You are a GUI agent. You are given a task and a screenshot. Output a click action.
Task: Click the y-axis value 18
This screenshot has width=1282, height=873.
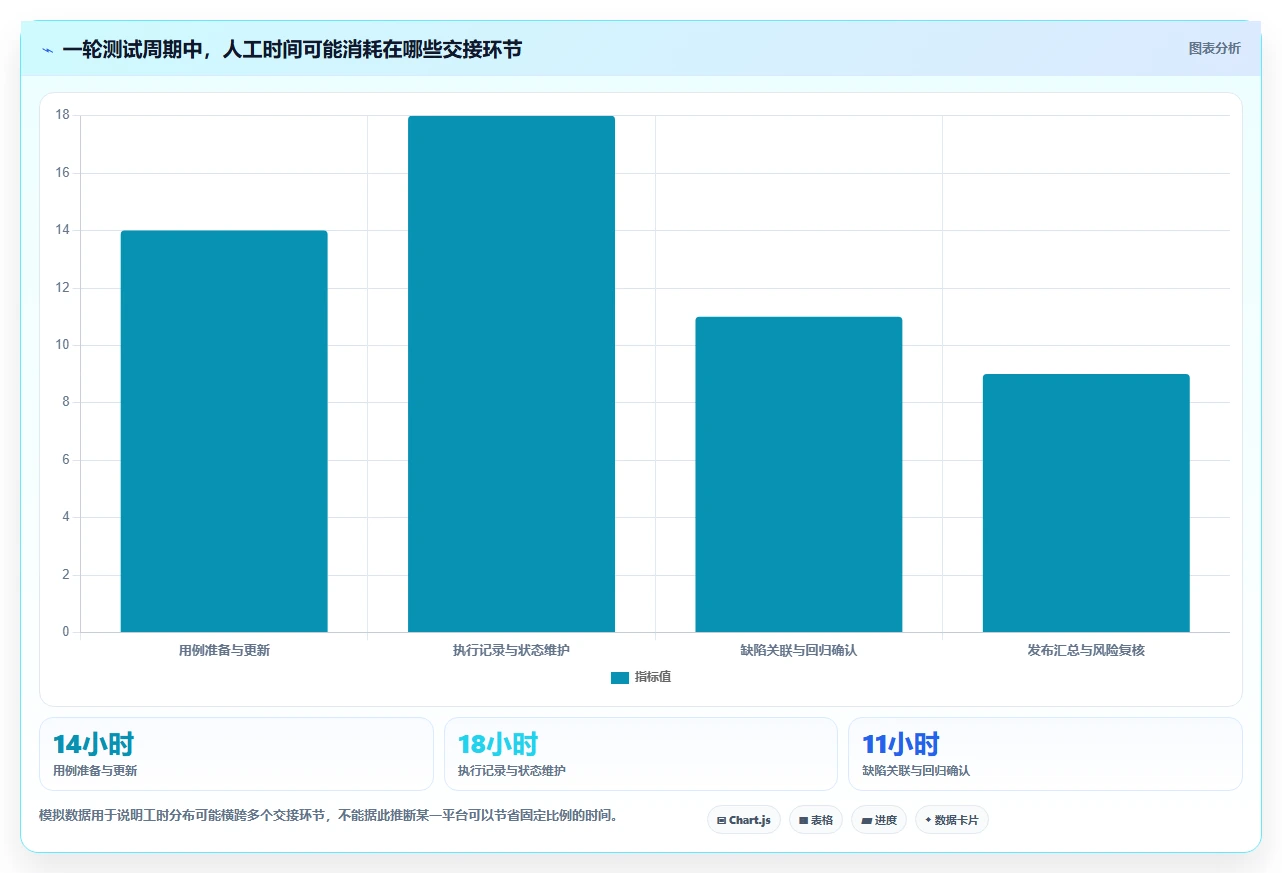tap(63, 115)
